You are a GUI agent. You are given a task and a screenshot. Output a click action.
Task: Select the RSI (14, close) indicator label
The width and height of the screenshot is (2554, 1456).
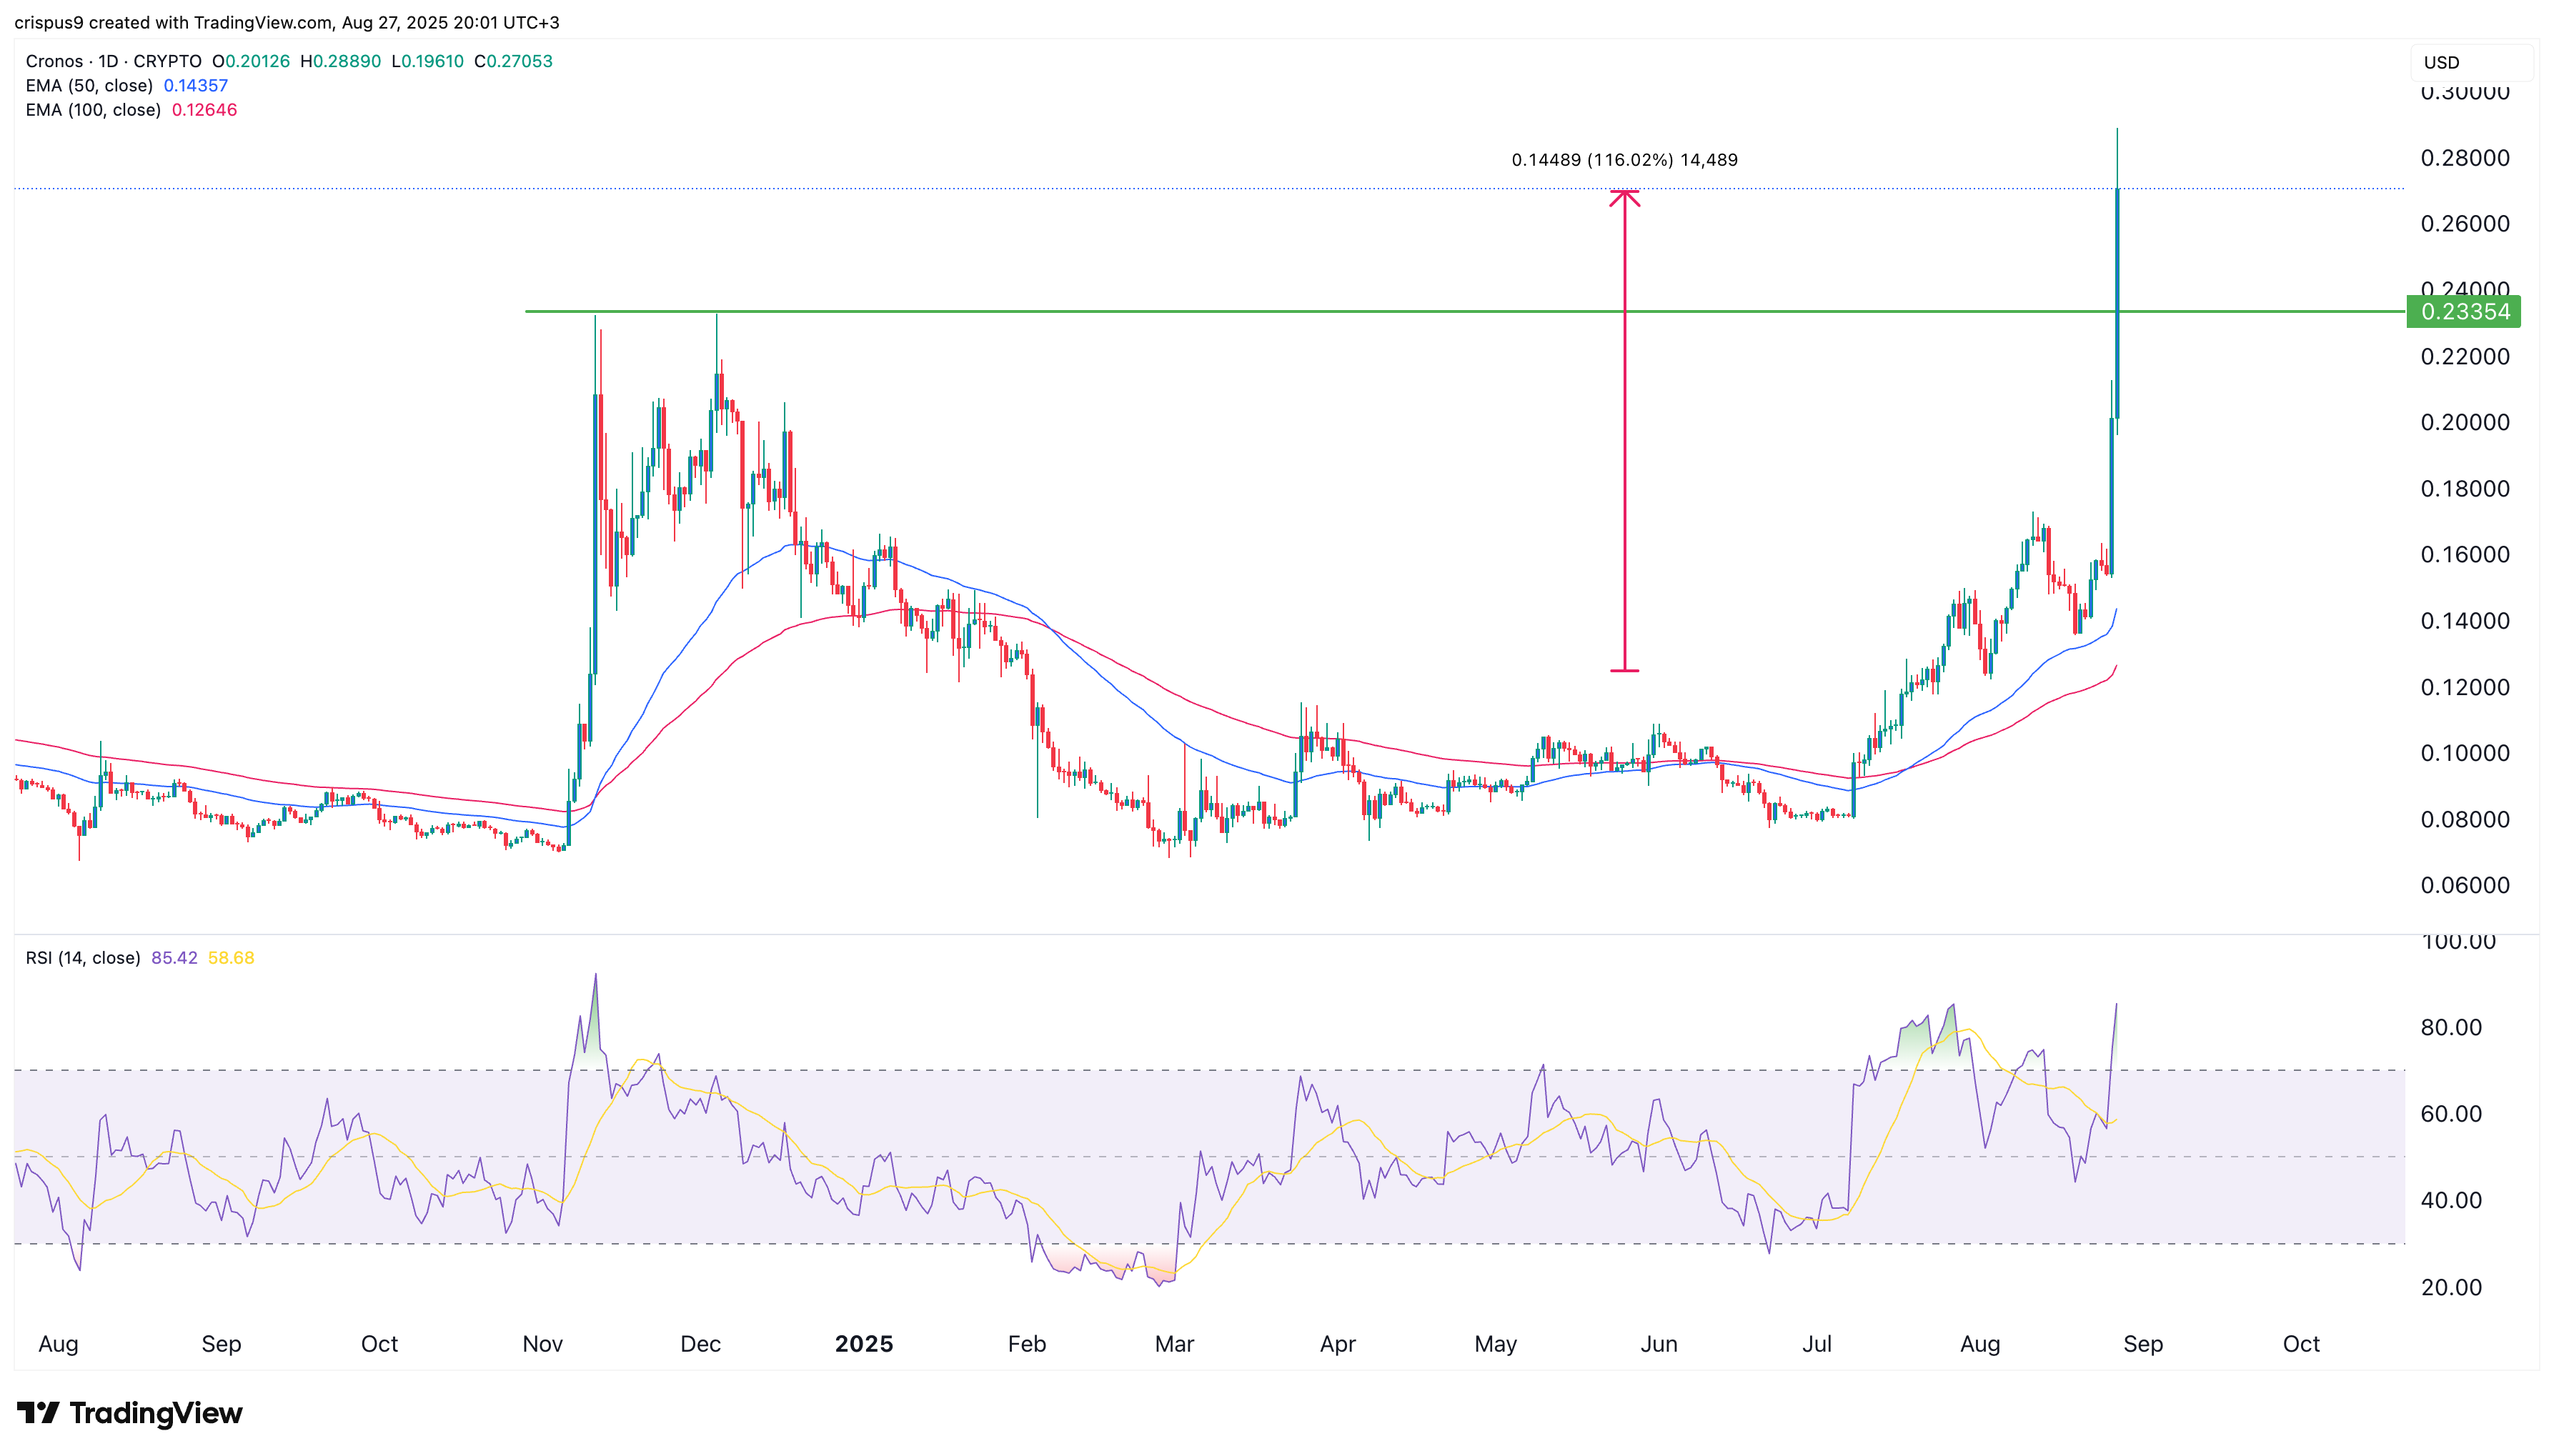point(83,958)
